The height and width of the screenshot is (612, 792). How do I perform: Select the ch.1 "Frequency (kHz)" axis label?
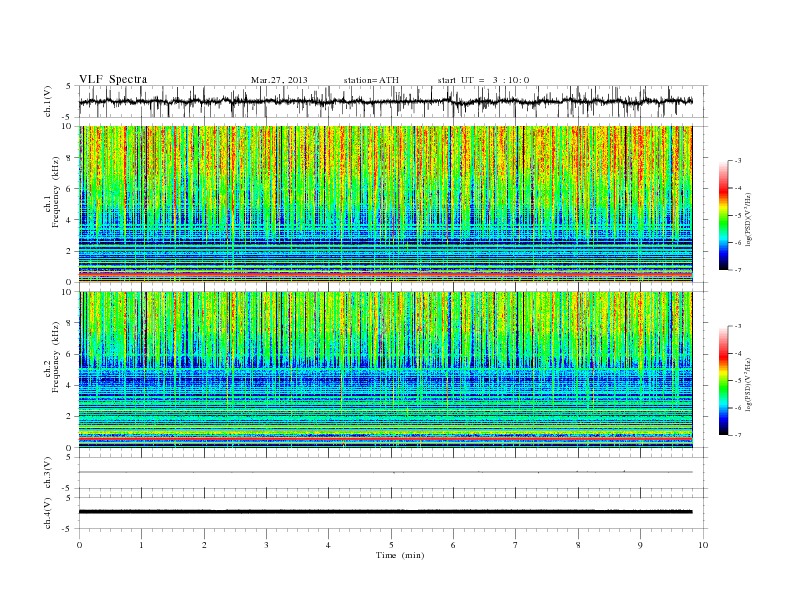point(56,192)
